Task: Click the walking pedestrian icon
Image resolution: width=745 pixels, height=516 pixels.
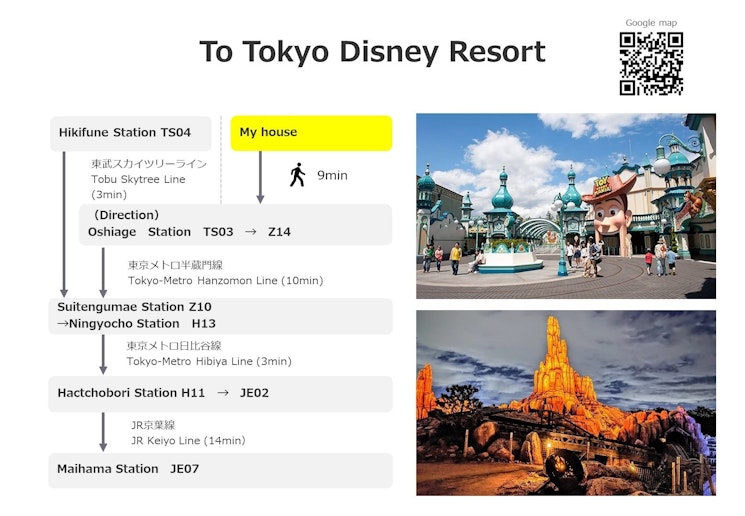Action: point(297,175)
